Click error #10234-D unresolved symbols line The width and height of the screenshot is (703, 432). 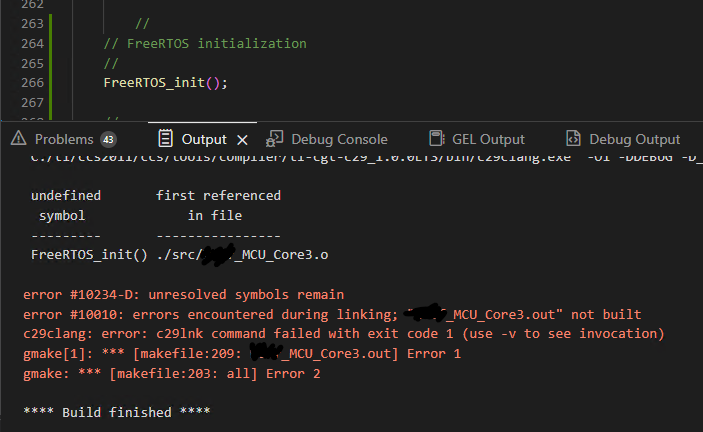[x=183, y=294]
